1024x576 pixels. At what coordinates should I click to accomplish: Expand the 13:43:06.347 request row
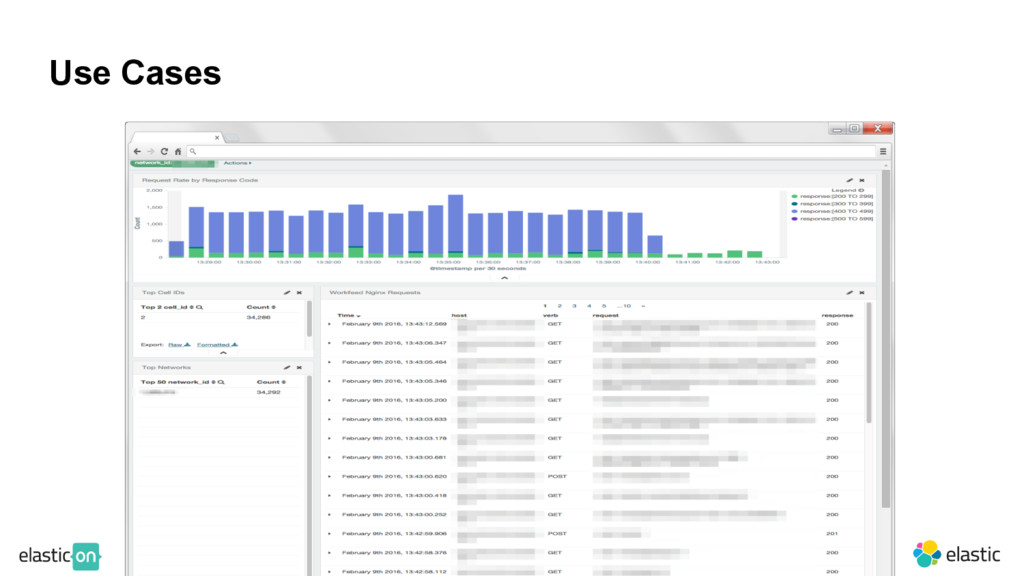[329, 343]
